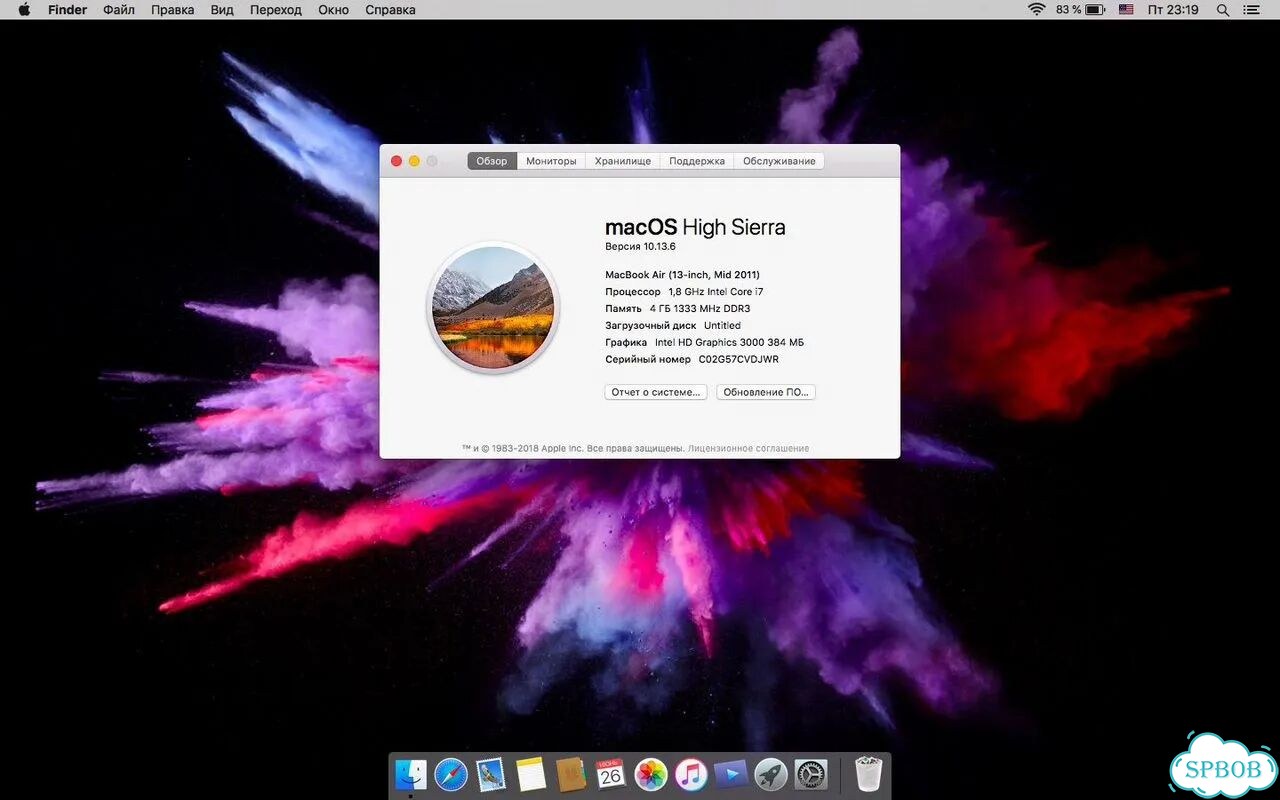Viewport: 1280px width, 800px height.
Task: Minimize the About This Mac window
Action: [x=414, y=161]
